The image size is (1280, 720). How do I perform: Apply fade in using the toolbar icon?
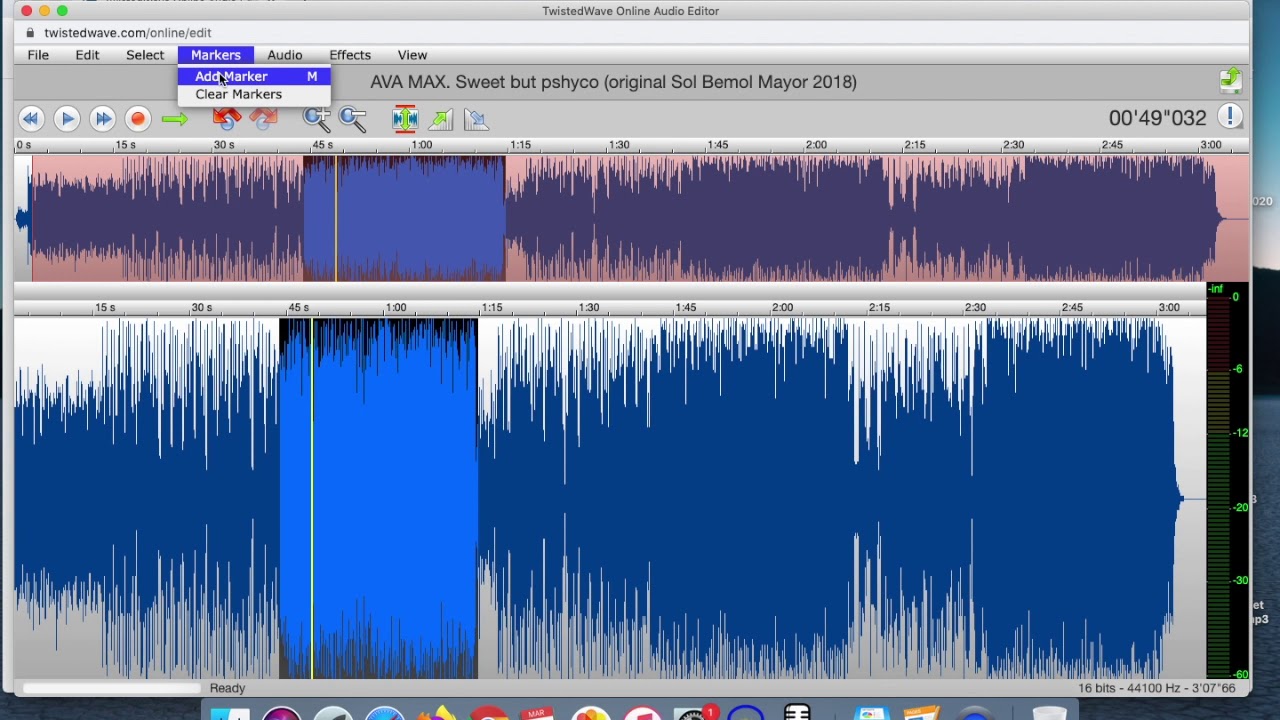point(441,119)
